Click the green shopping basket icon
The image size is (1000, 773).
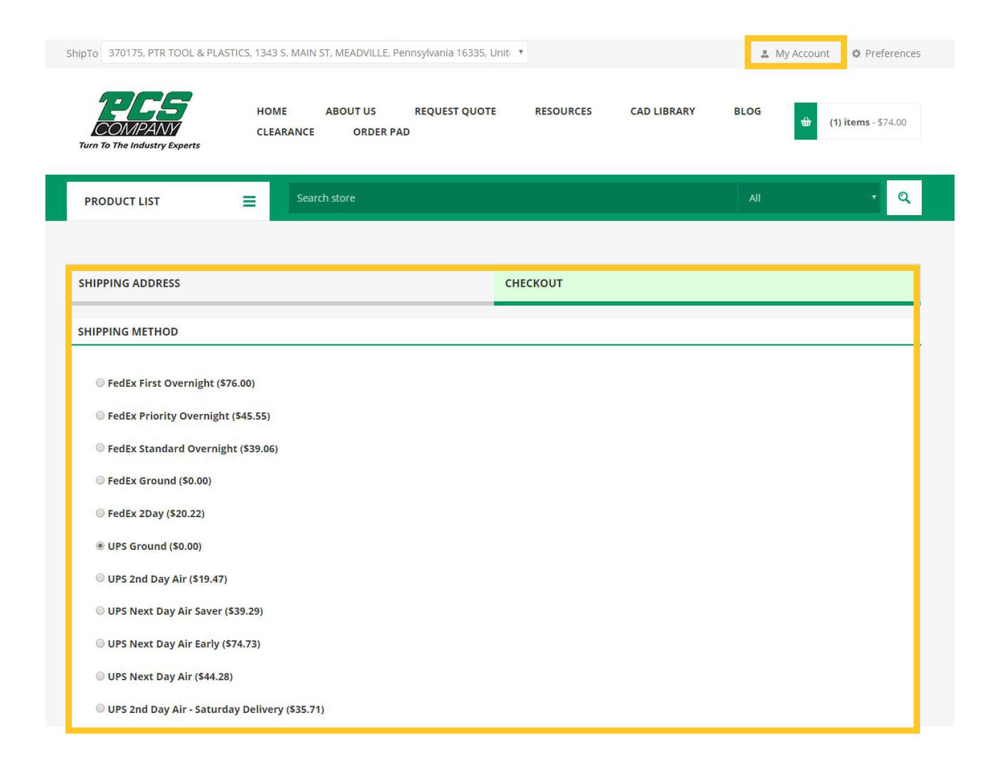pyautogui.click(x=805, y=122)
